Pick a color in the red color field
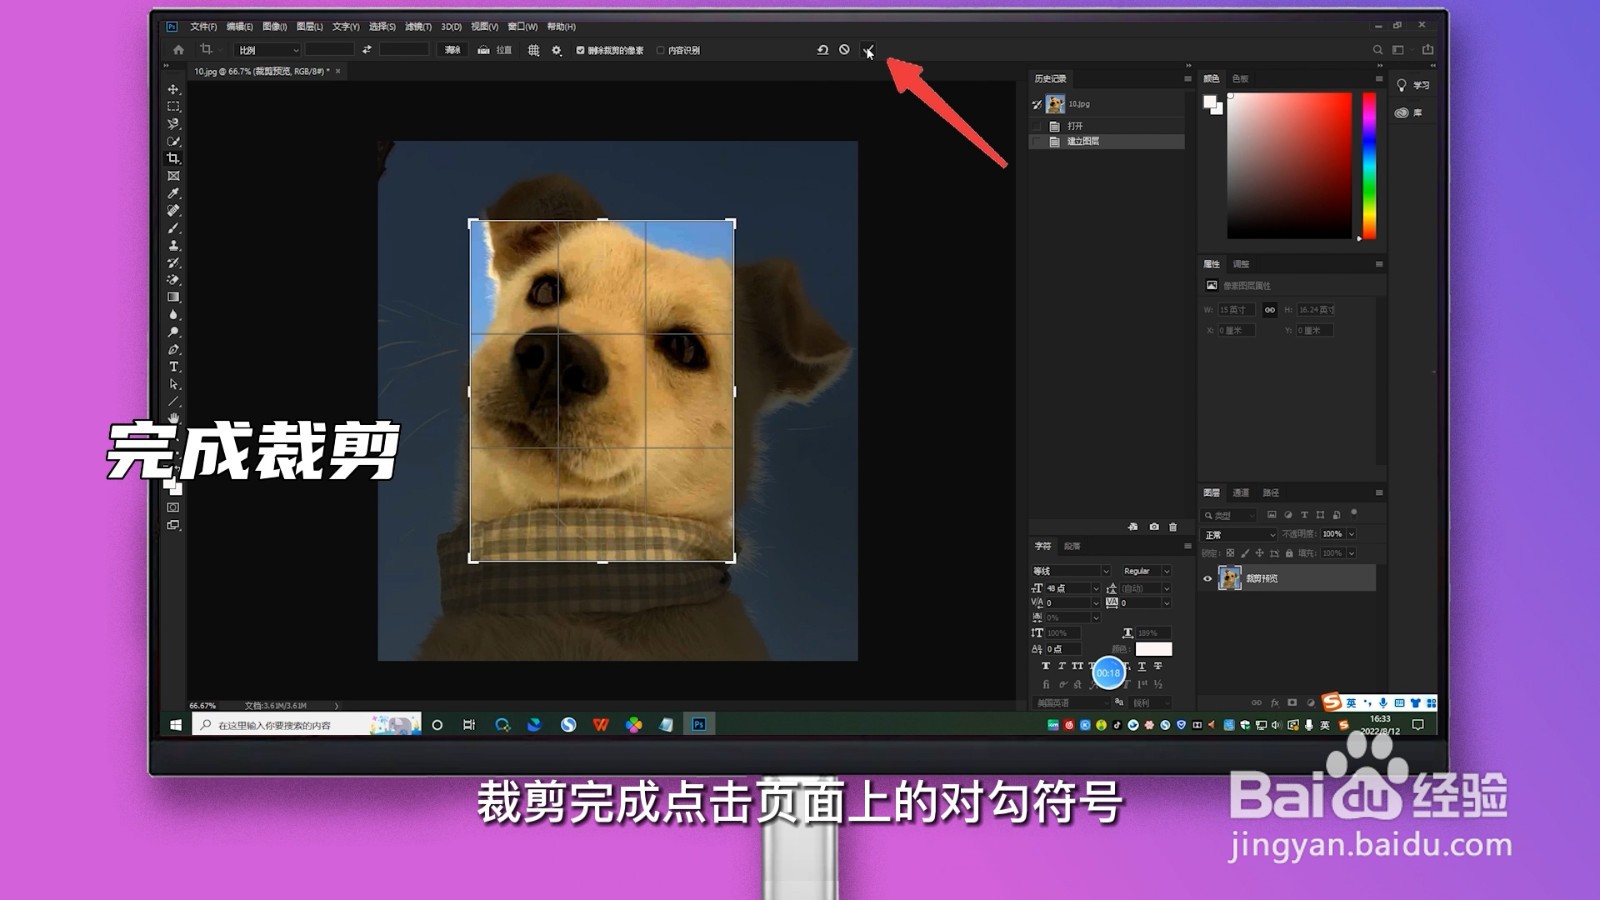The width and height of the screenshot is (1600, 900). pos(1289,165)
